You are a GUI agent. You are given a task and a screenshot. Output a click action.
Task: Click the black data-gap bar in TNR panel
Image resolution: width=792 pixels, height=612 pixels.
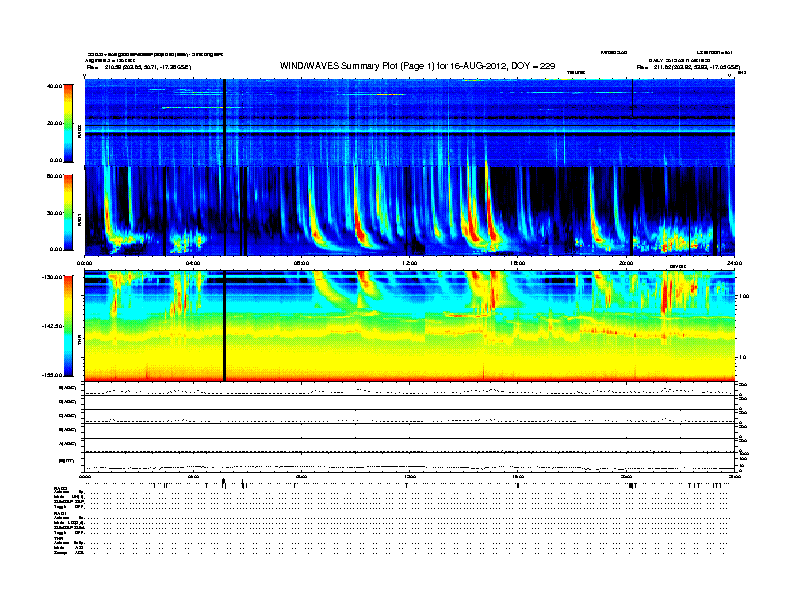(224, 326)
